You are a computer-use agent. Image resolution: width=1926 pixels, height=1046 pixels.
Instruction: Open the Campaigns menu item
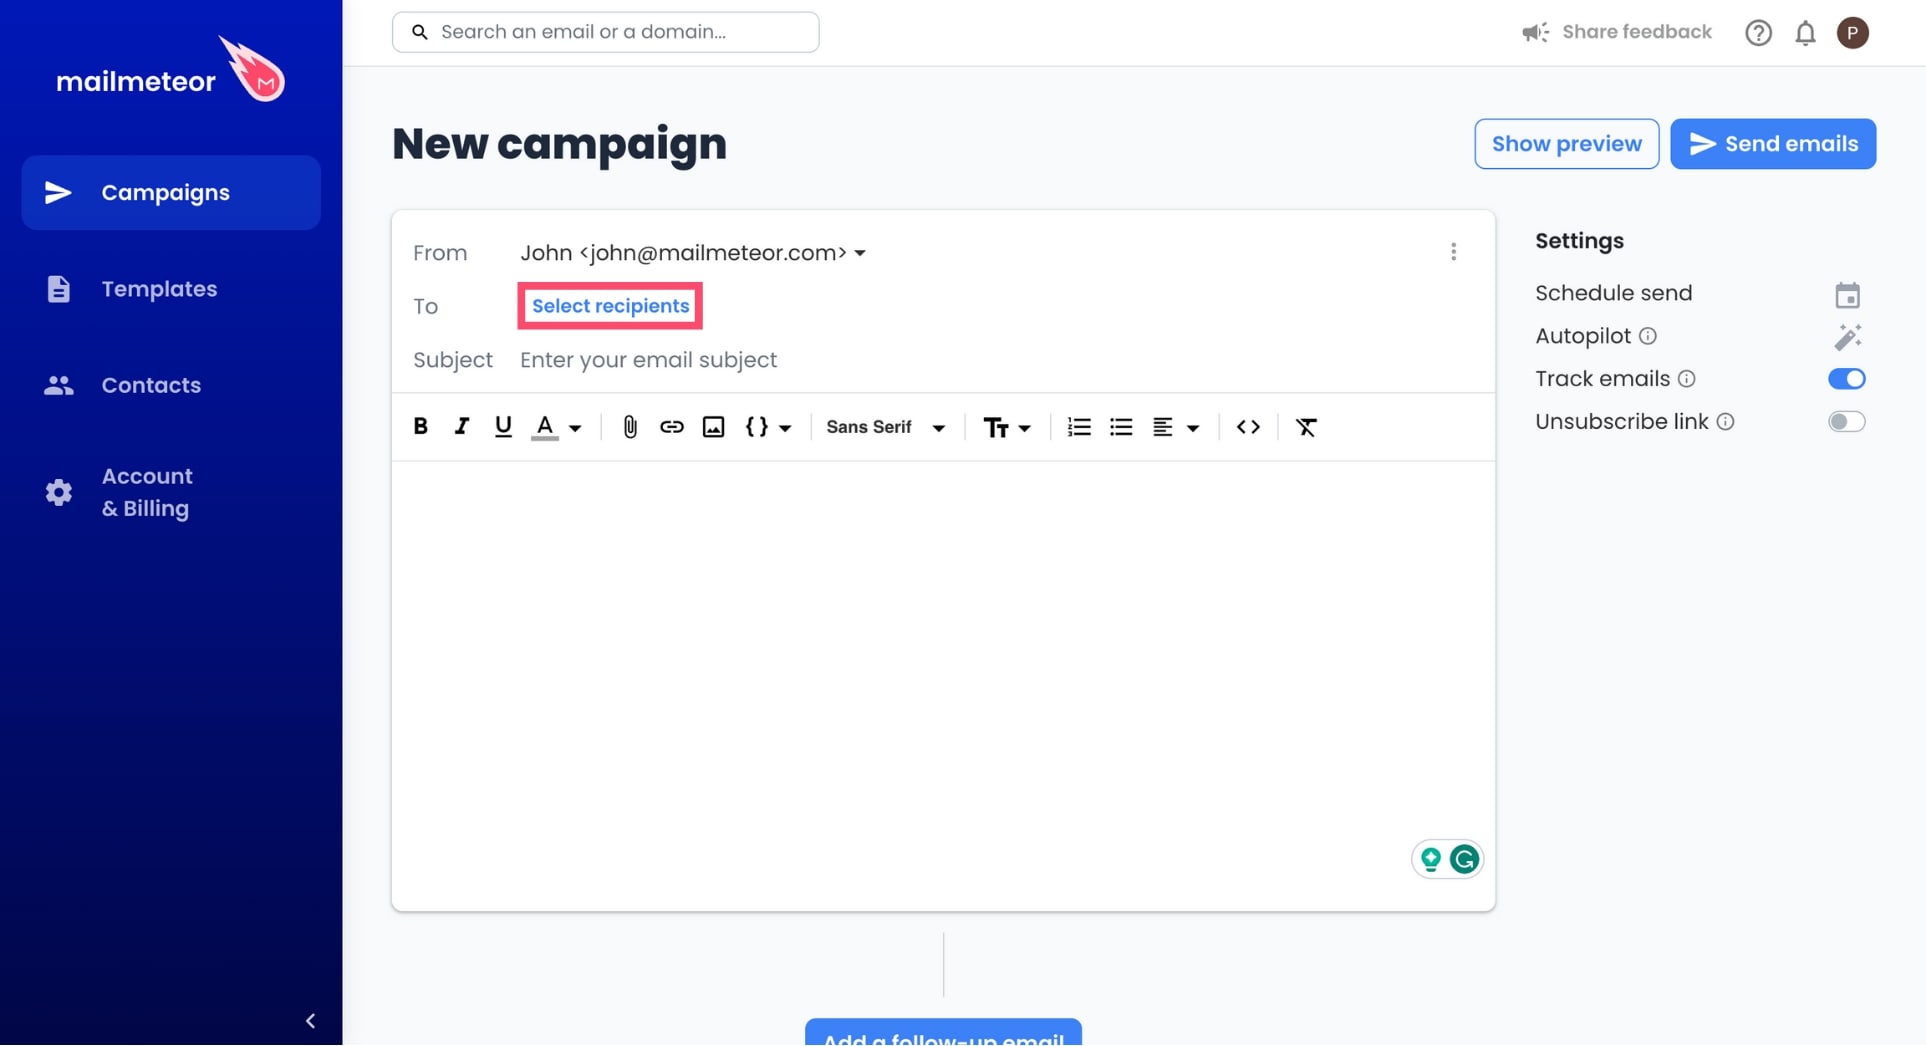(x=171, y=192)
